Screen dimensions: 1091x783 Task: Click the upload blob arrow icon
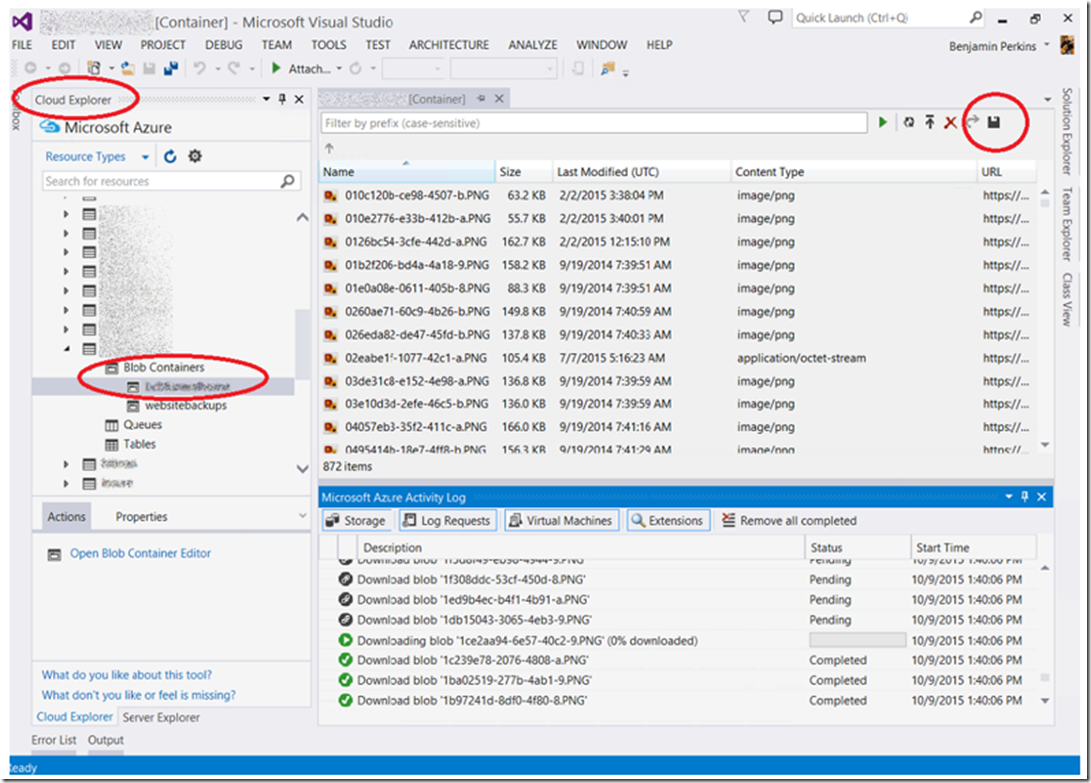(929, 122)
